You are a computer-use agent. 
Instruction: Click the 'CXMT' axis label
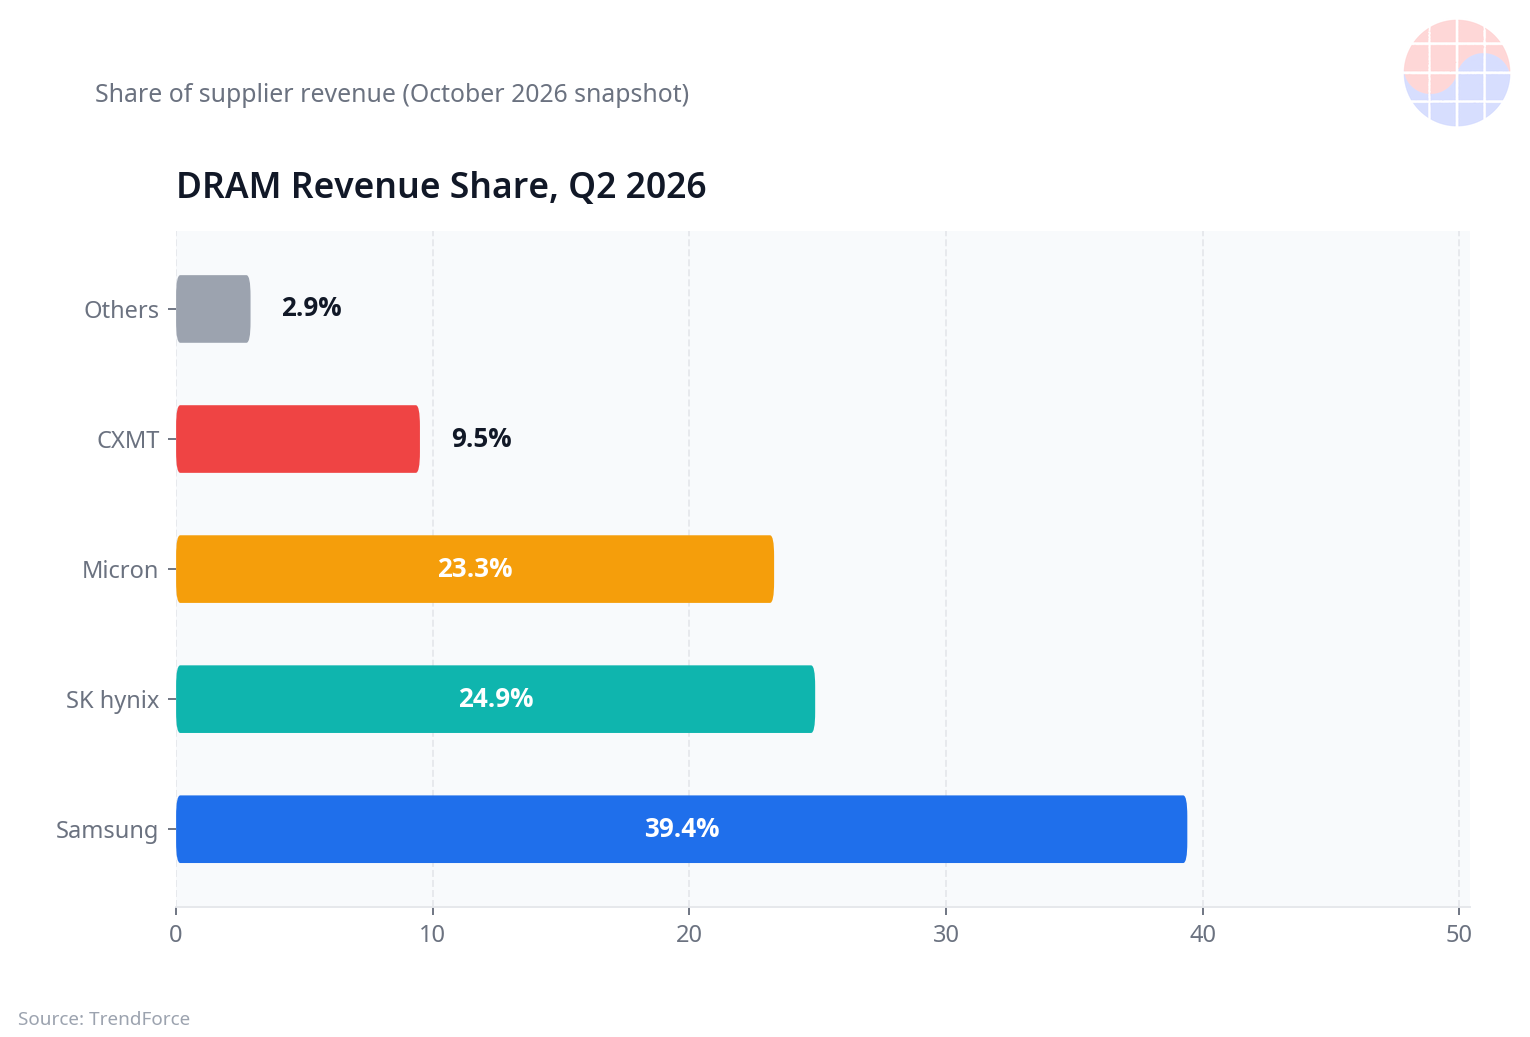click(128, 440)
